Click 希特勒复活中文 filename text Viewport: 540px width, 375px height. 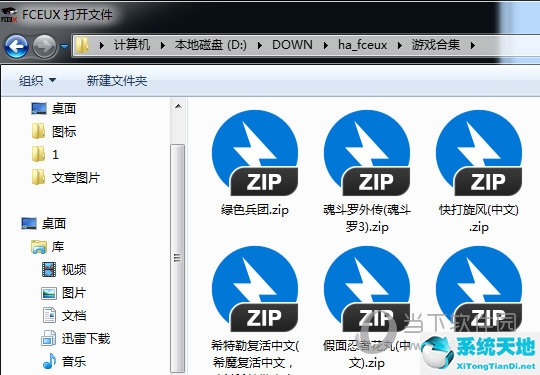(x=255, y=357)
